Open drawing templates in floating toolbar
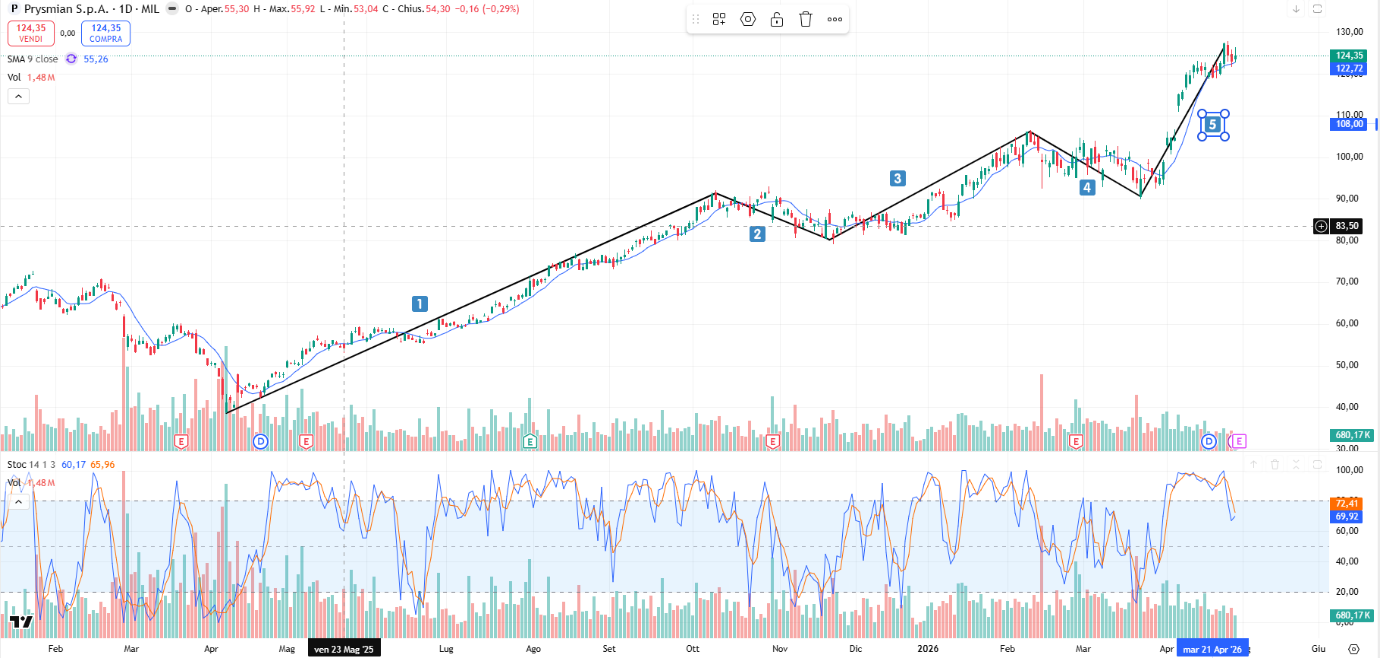This screenshot has width=1380, height=658. [x=719, y=19]
